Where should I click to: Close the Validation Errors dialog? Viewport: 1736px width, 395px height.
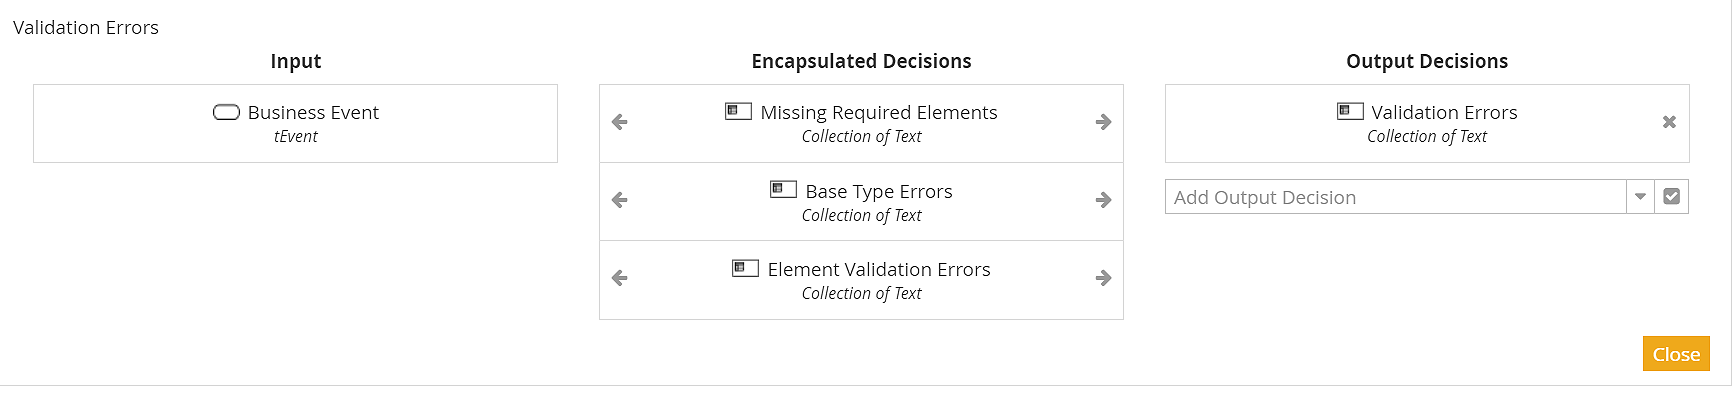click(x=1676, y=354)
